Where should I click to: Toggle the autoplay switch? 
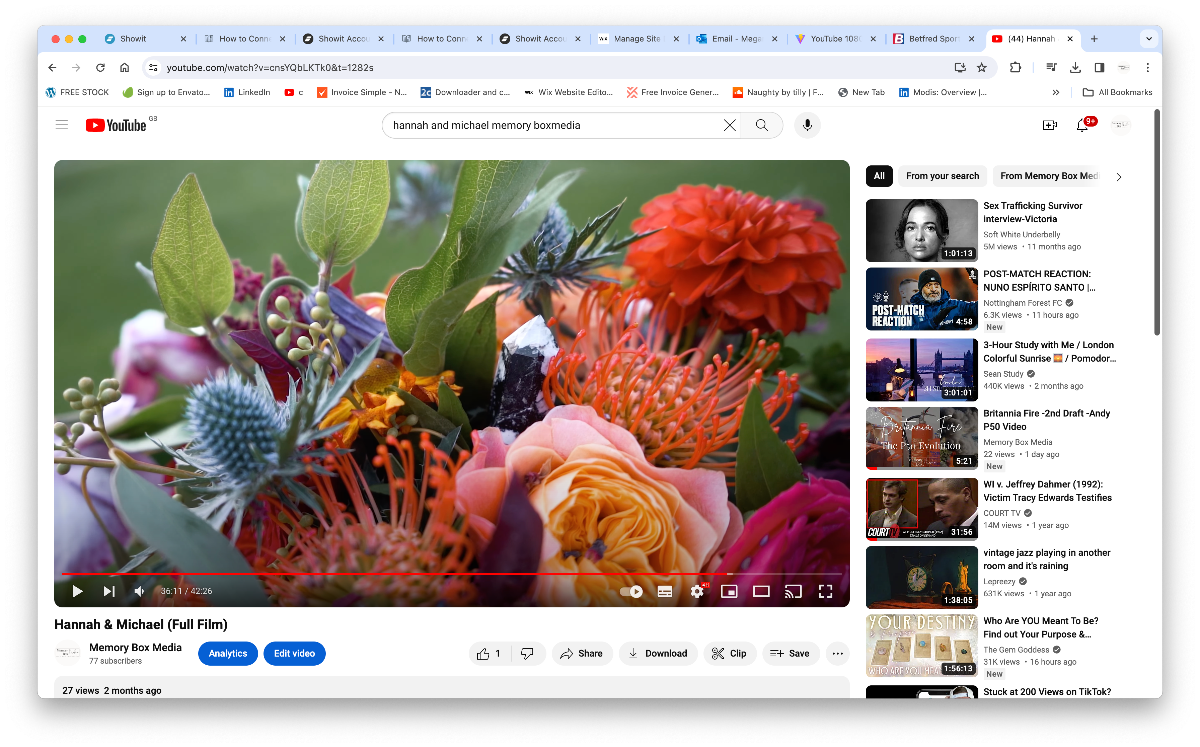coord(632,591)
